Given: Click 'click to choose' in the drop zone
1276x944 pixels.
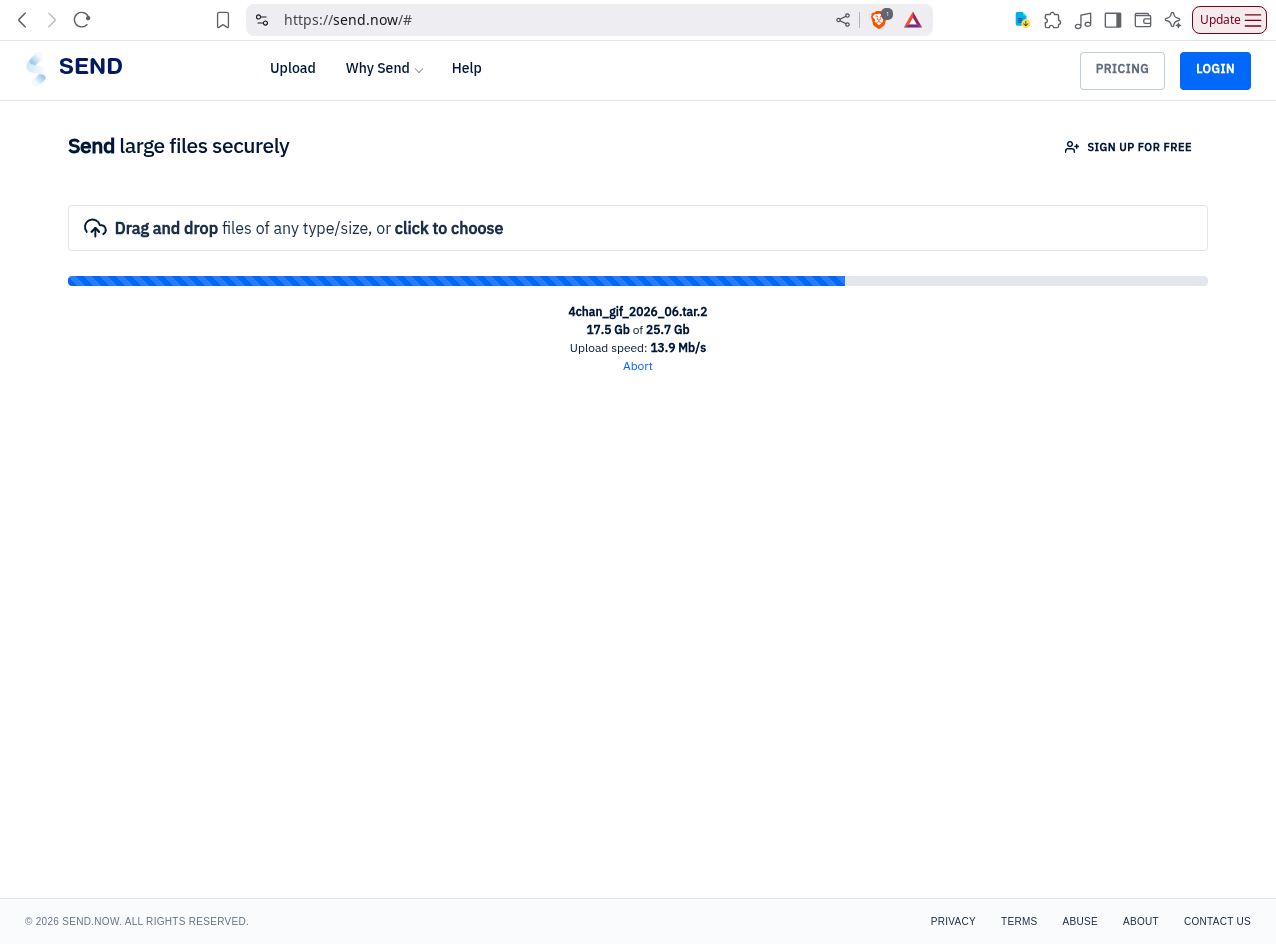Looking at the screenshot, I should (449, 228).
